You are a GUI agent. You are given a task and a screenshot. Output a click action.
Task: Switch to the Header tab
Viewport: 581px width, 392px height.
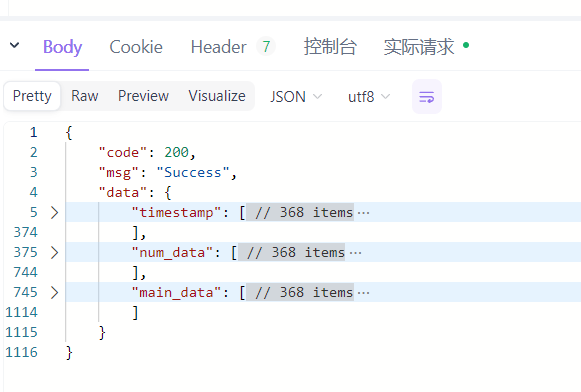[x=218, y=47]
